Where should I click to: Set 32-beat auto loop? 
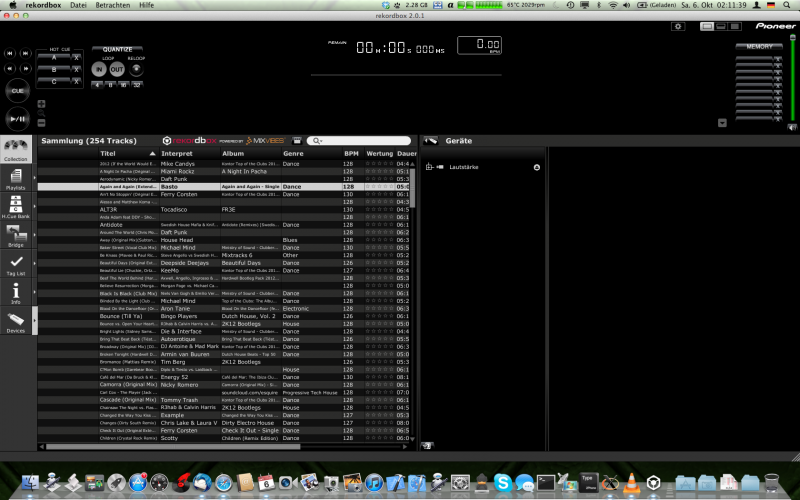(x=137, y=85)
